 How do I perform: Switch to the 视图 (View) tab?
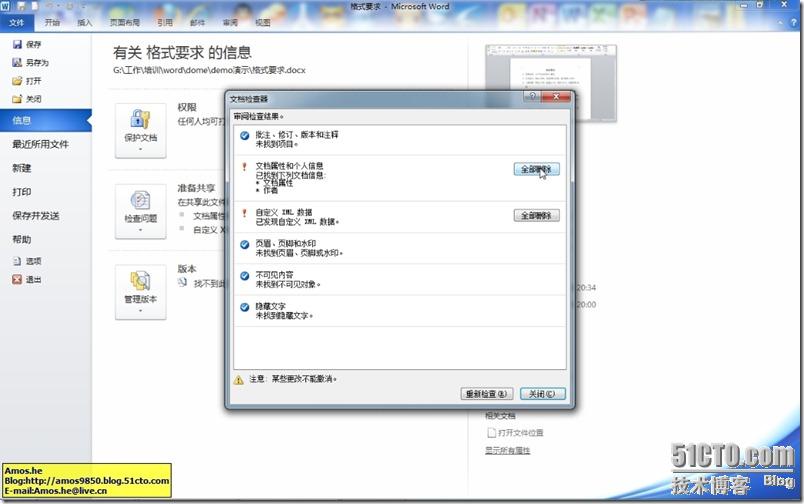(263, 23)
